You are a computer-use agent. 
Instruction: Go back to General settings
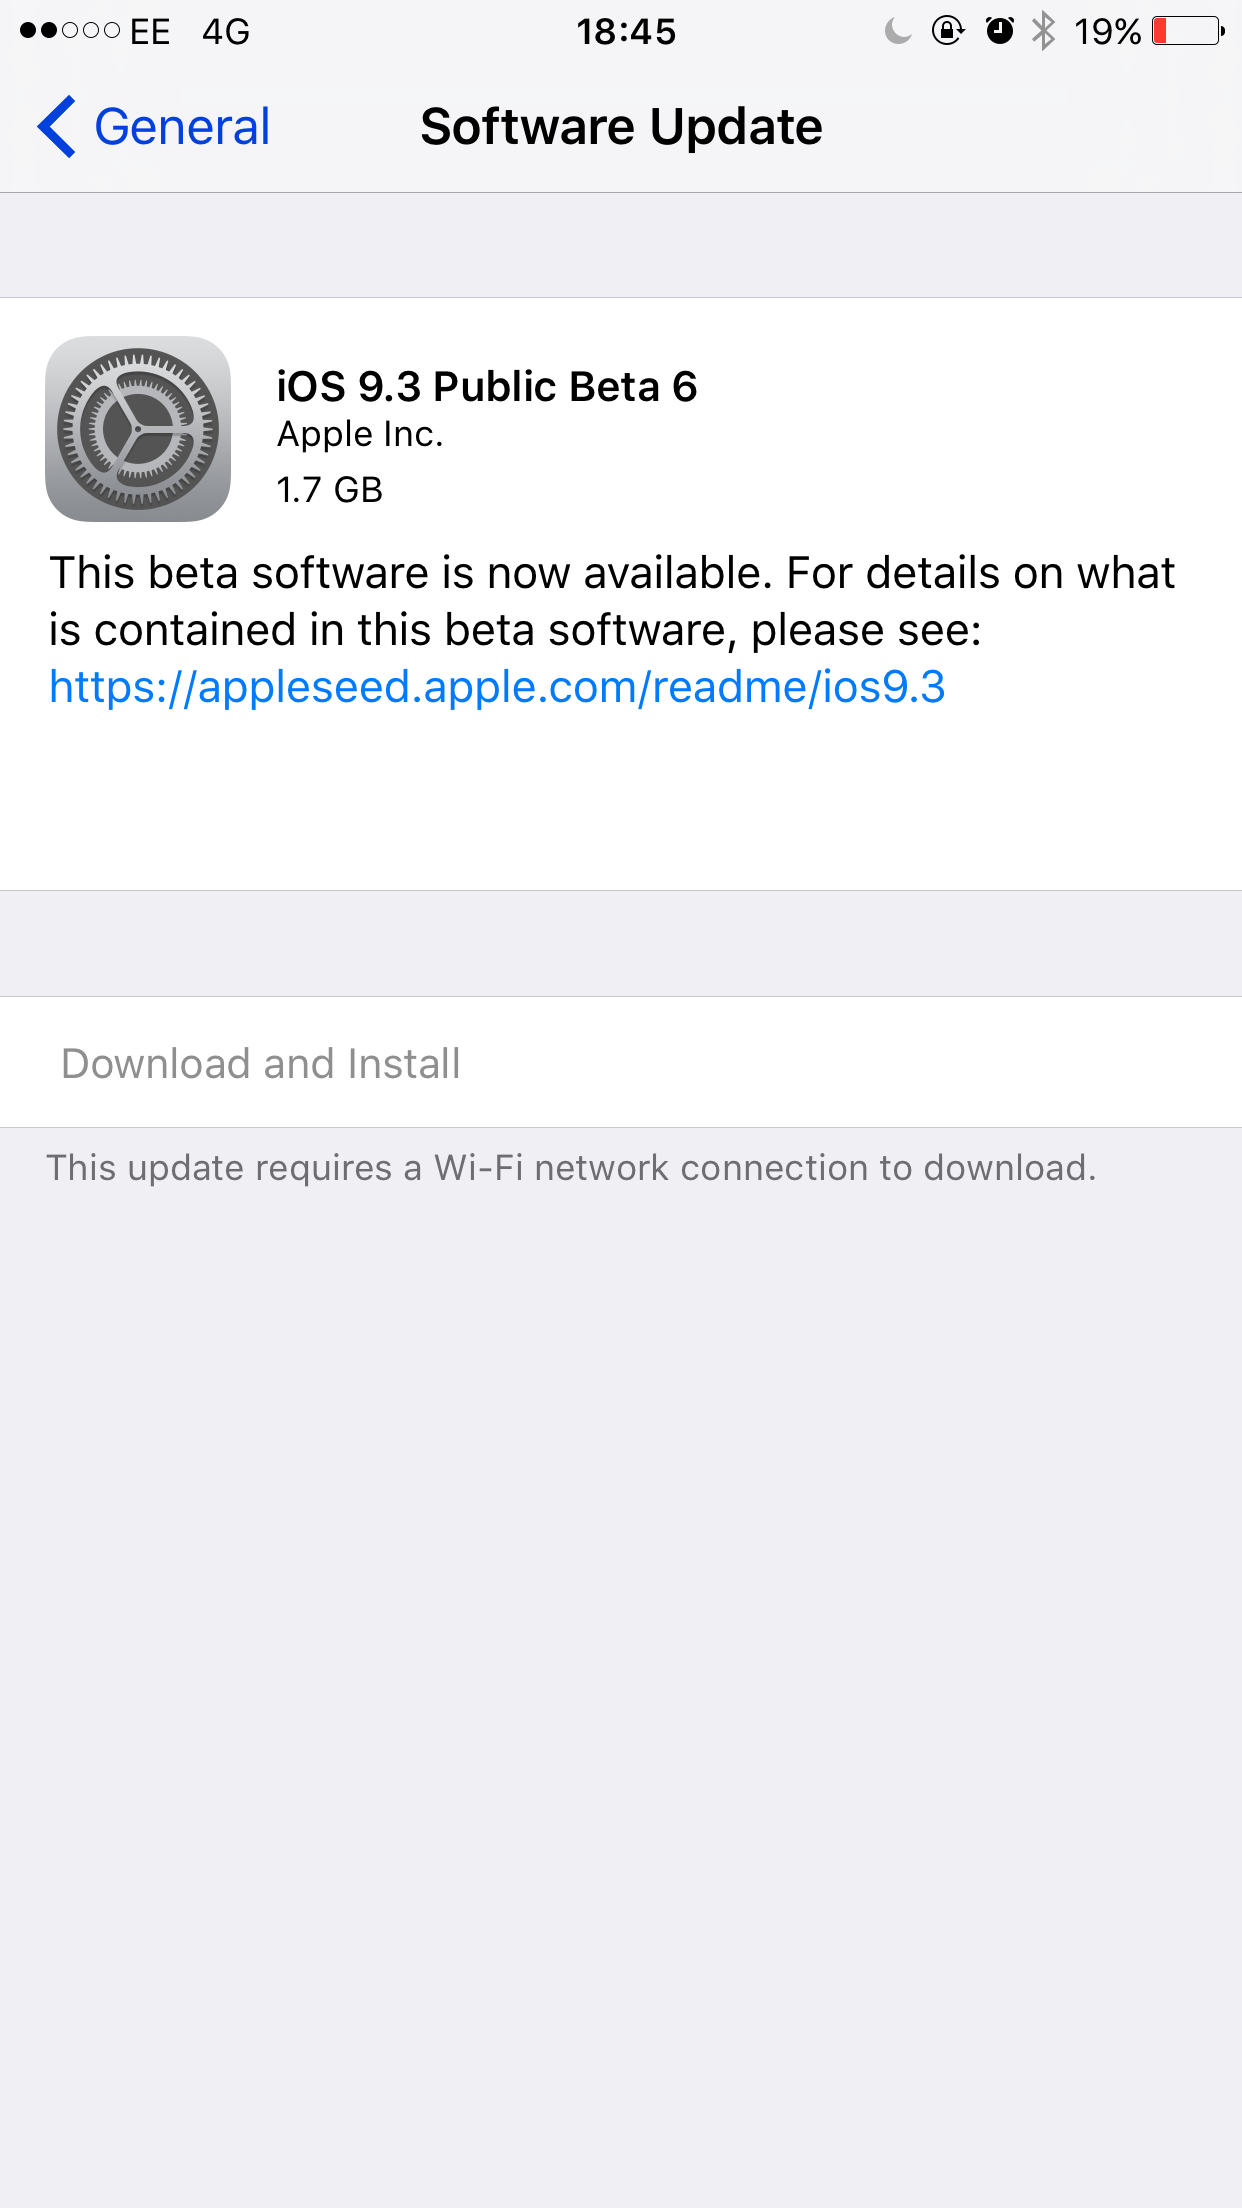pyautogui.click(x=153, y=127)
